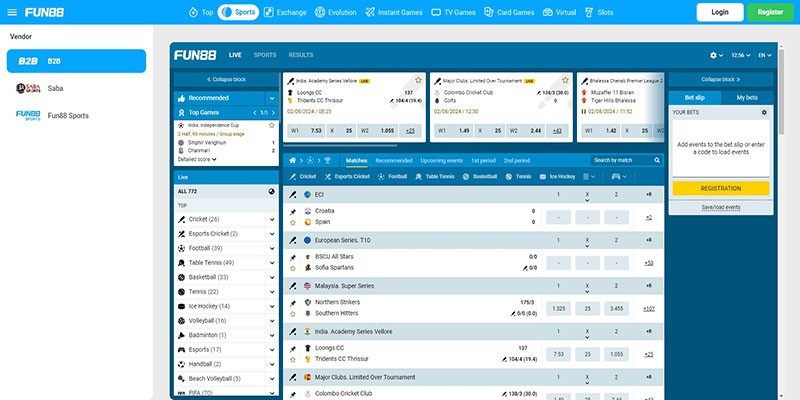Favorite India Independence Cup star
This screenshot has width=800, height=400.
[x=272, y=125]
